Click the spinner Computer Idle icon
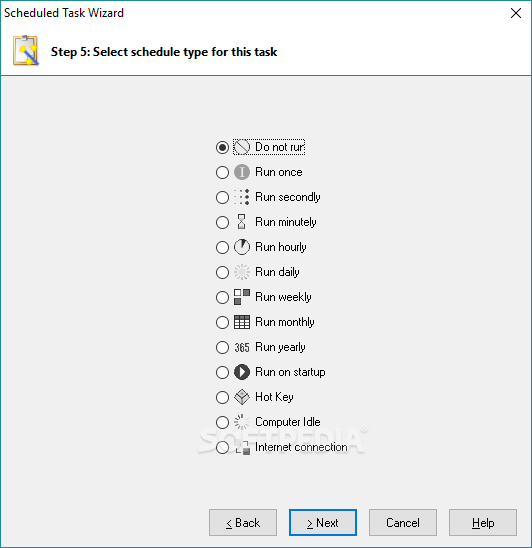 [242, 422]
